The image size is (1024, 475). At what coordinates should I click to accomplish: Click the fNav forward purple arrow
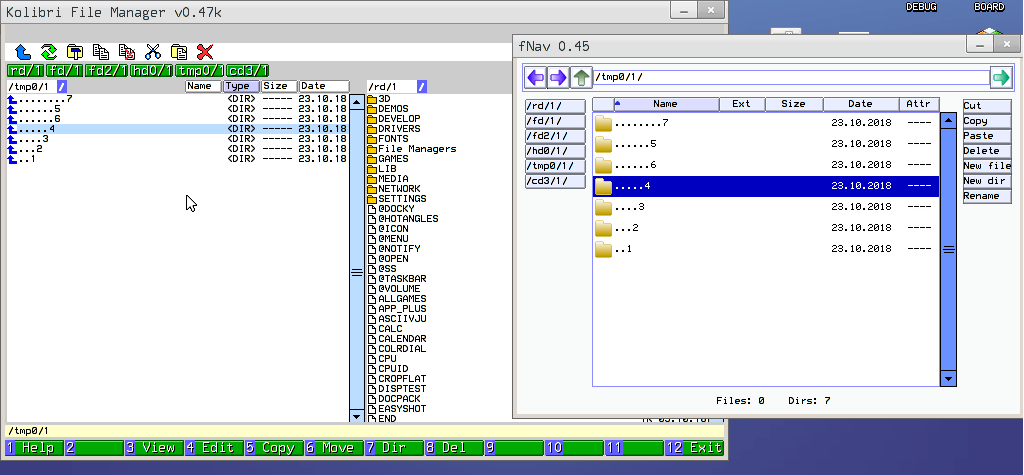(558, 77)
